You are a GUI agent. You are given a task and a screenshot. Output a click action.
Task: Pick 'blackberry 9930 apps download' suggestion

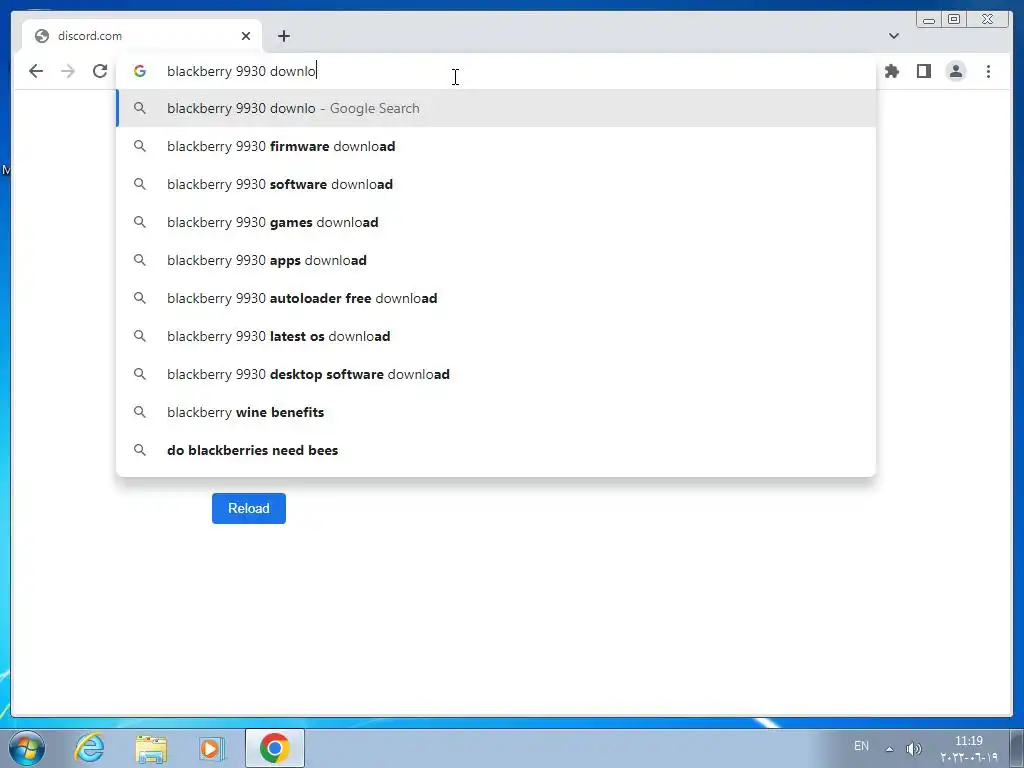pyautogui.click(x=496, y=260)
